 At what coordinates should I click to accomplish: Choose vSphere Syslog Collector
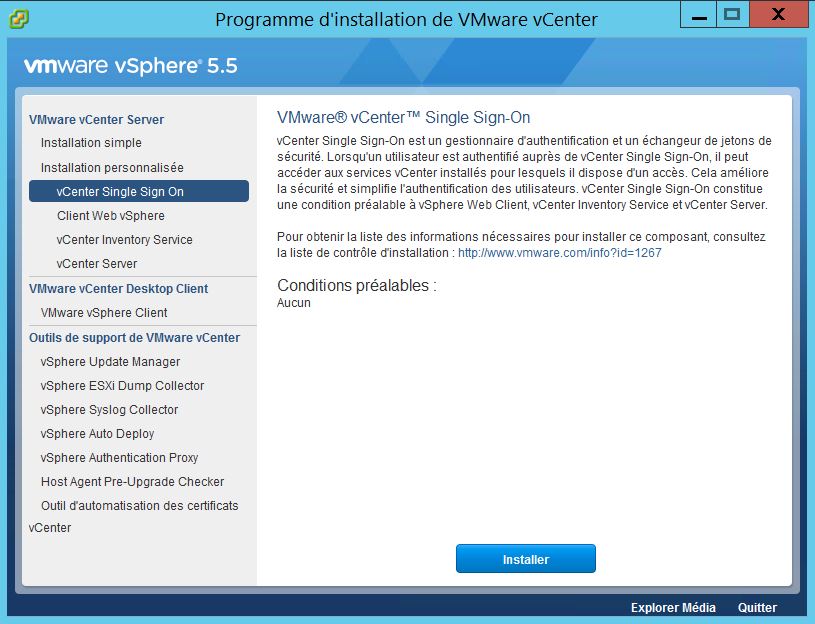[109, 409]
